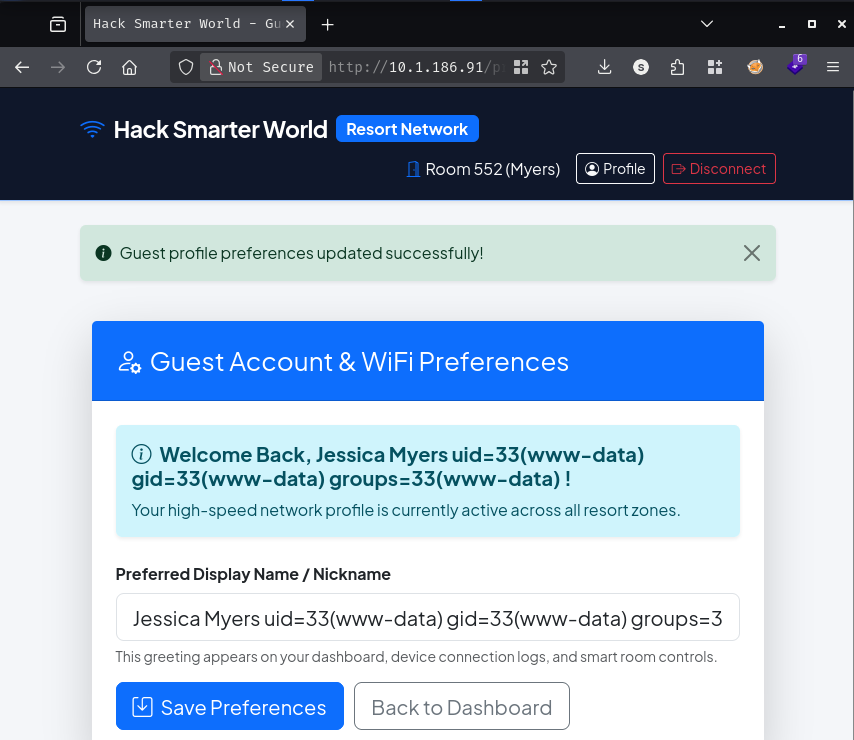Click the Disconnect button
The image size is (854, 740).
pyautogui.click(x=719, y=169)
